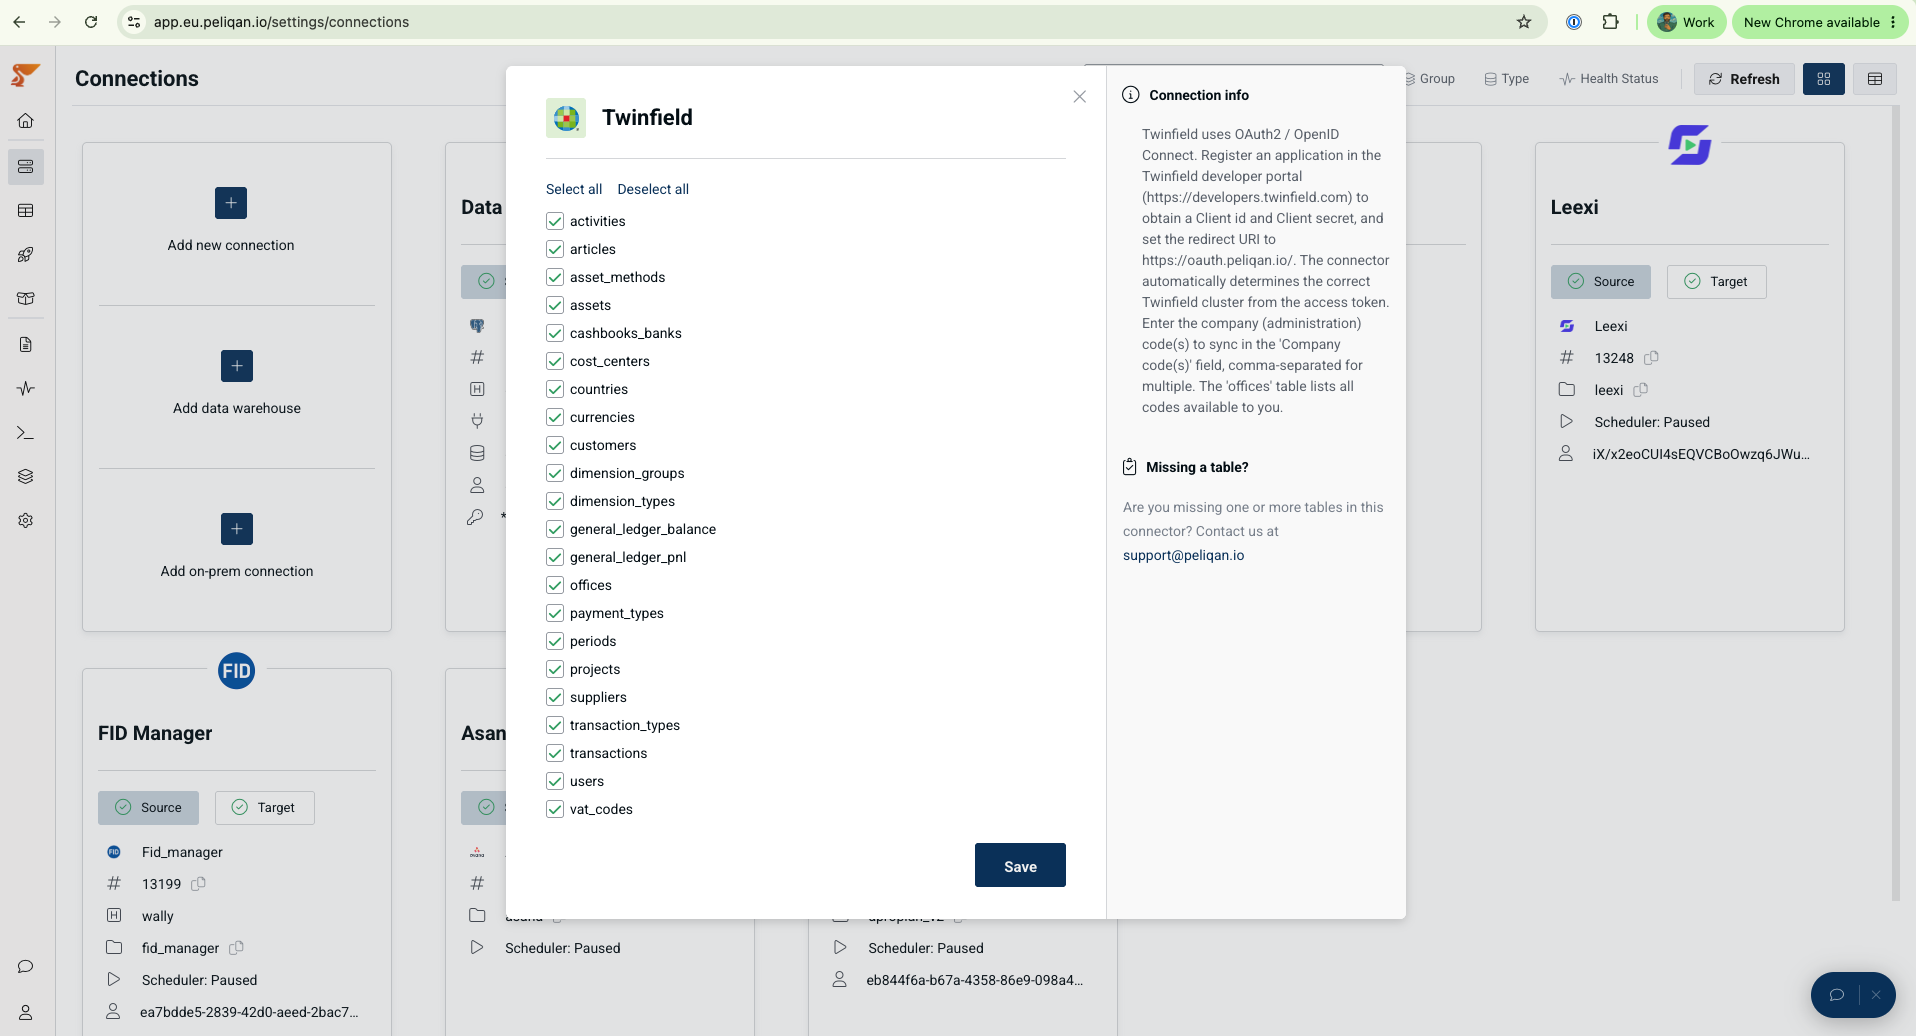Uncheck the customers table
Viewport: 1916px width, 1036px height.
(x=555, y=445)
